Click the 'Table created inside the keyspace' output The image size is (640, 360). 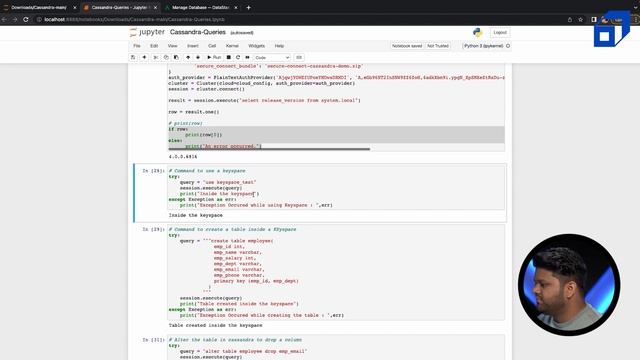[215, 325]
